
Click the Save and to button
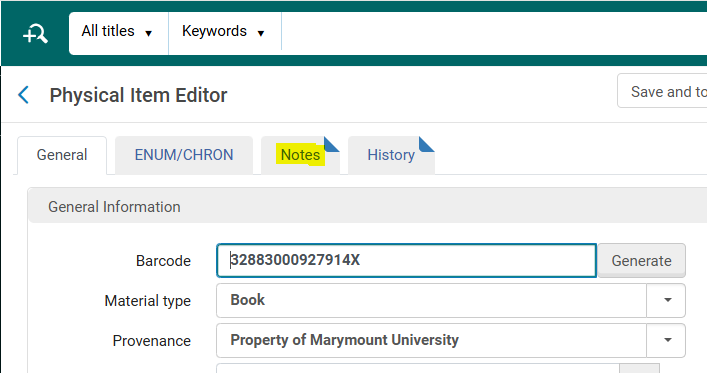point(662,92)
